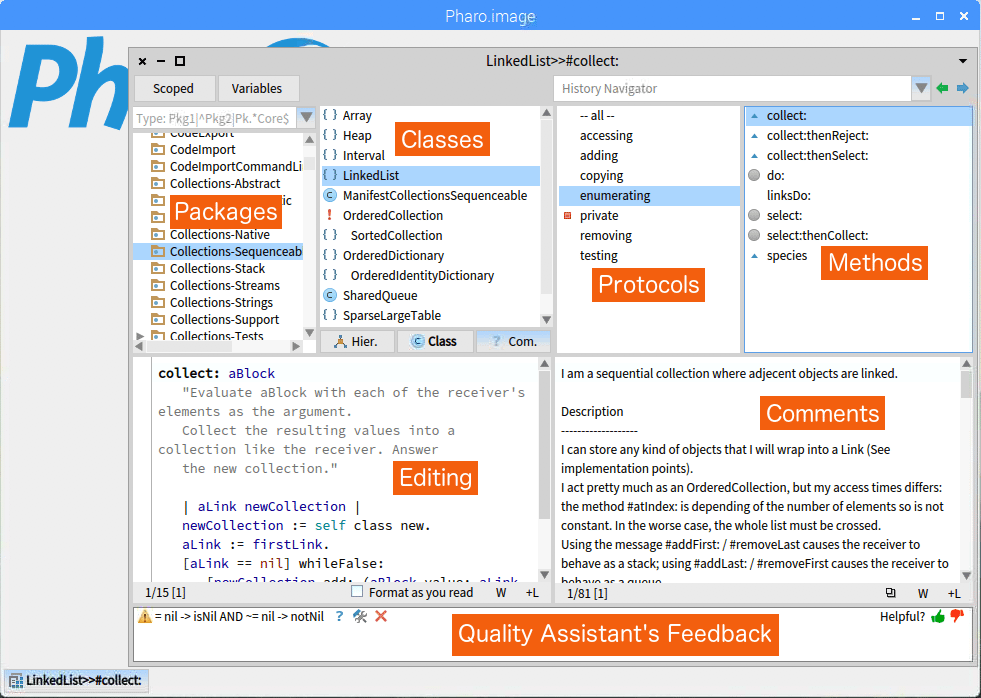Click the +L icon below the comments pane
This screenshot has width=981, height=698.
[953, 593]
